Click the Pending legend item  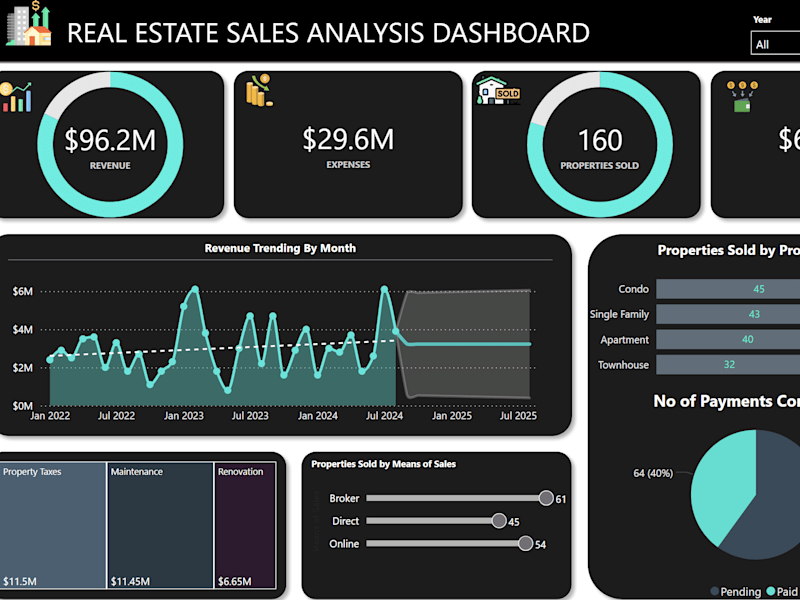point(735,592)
